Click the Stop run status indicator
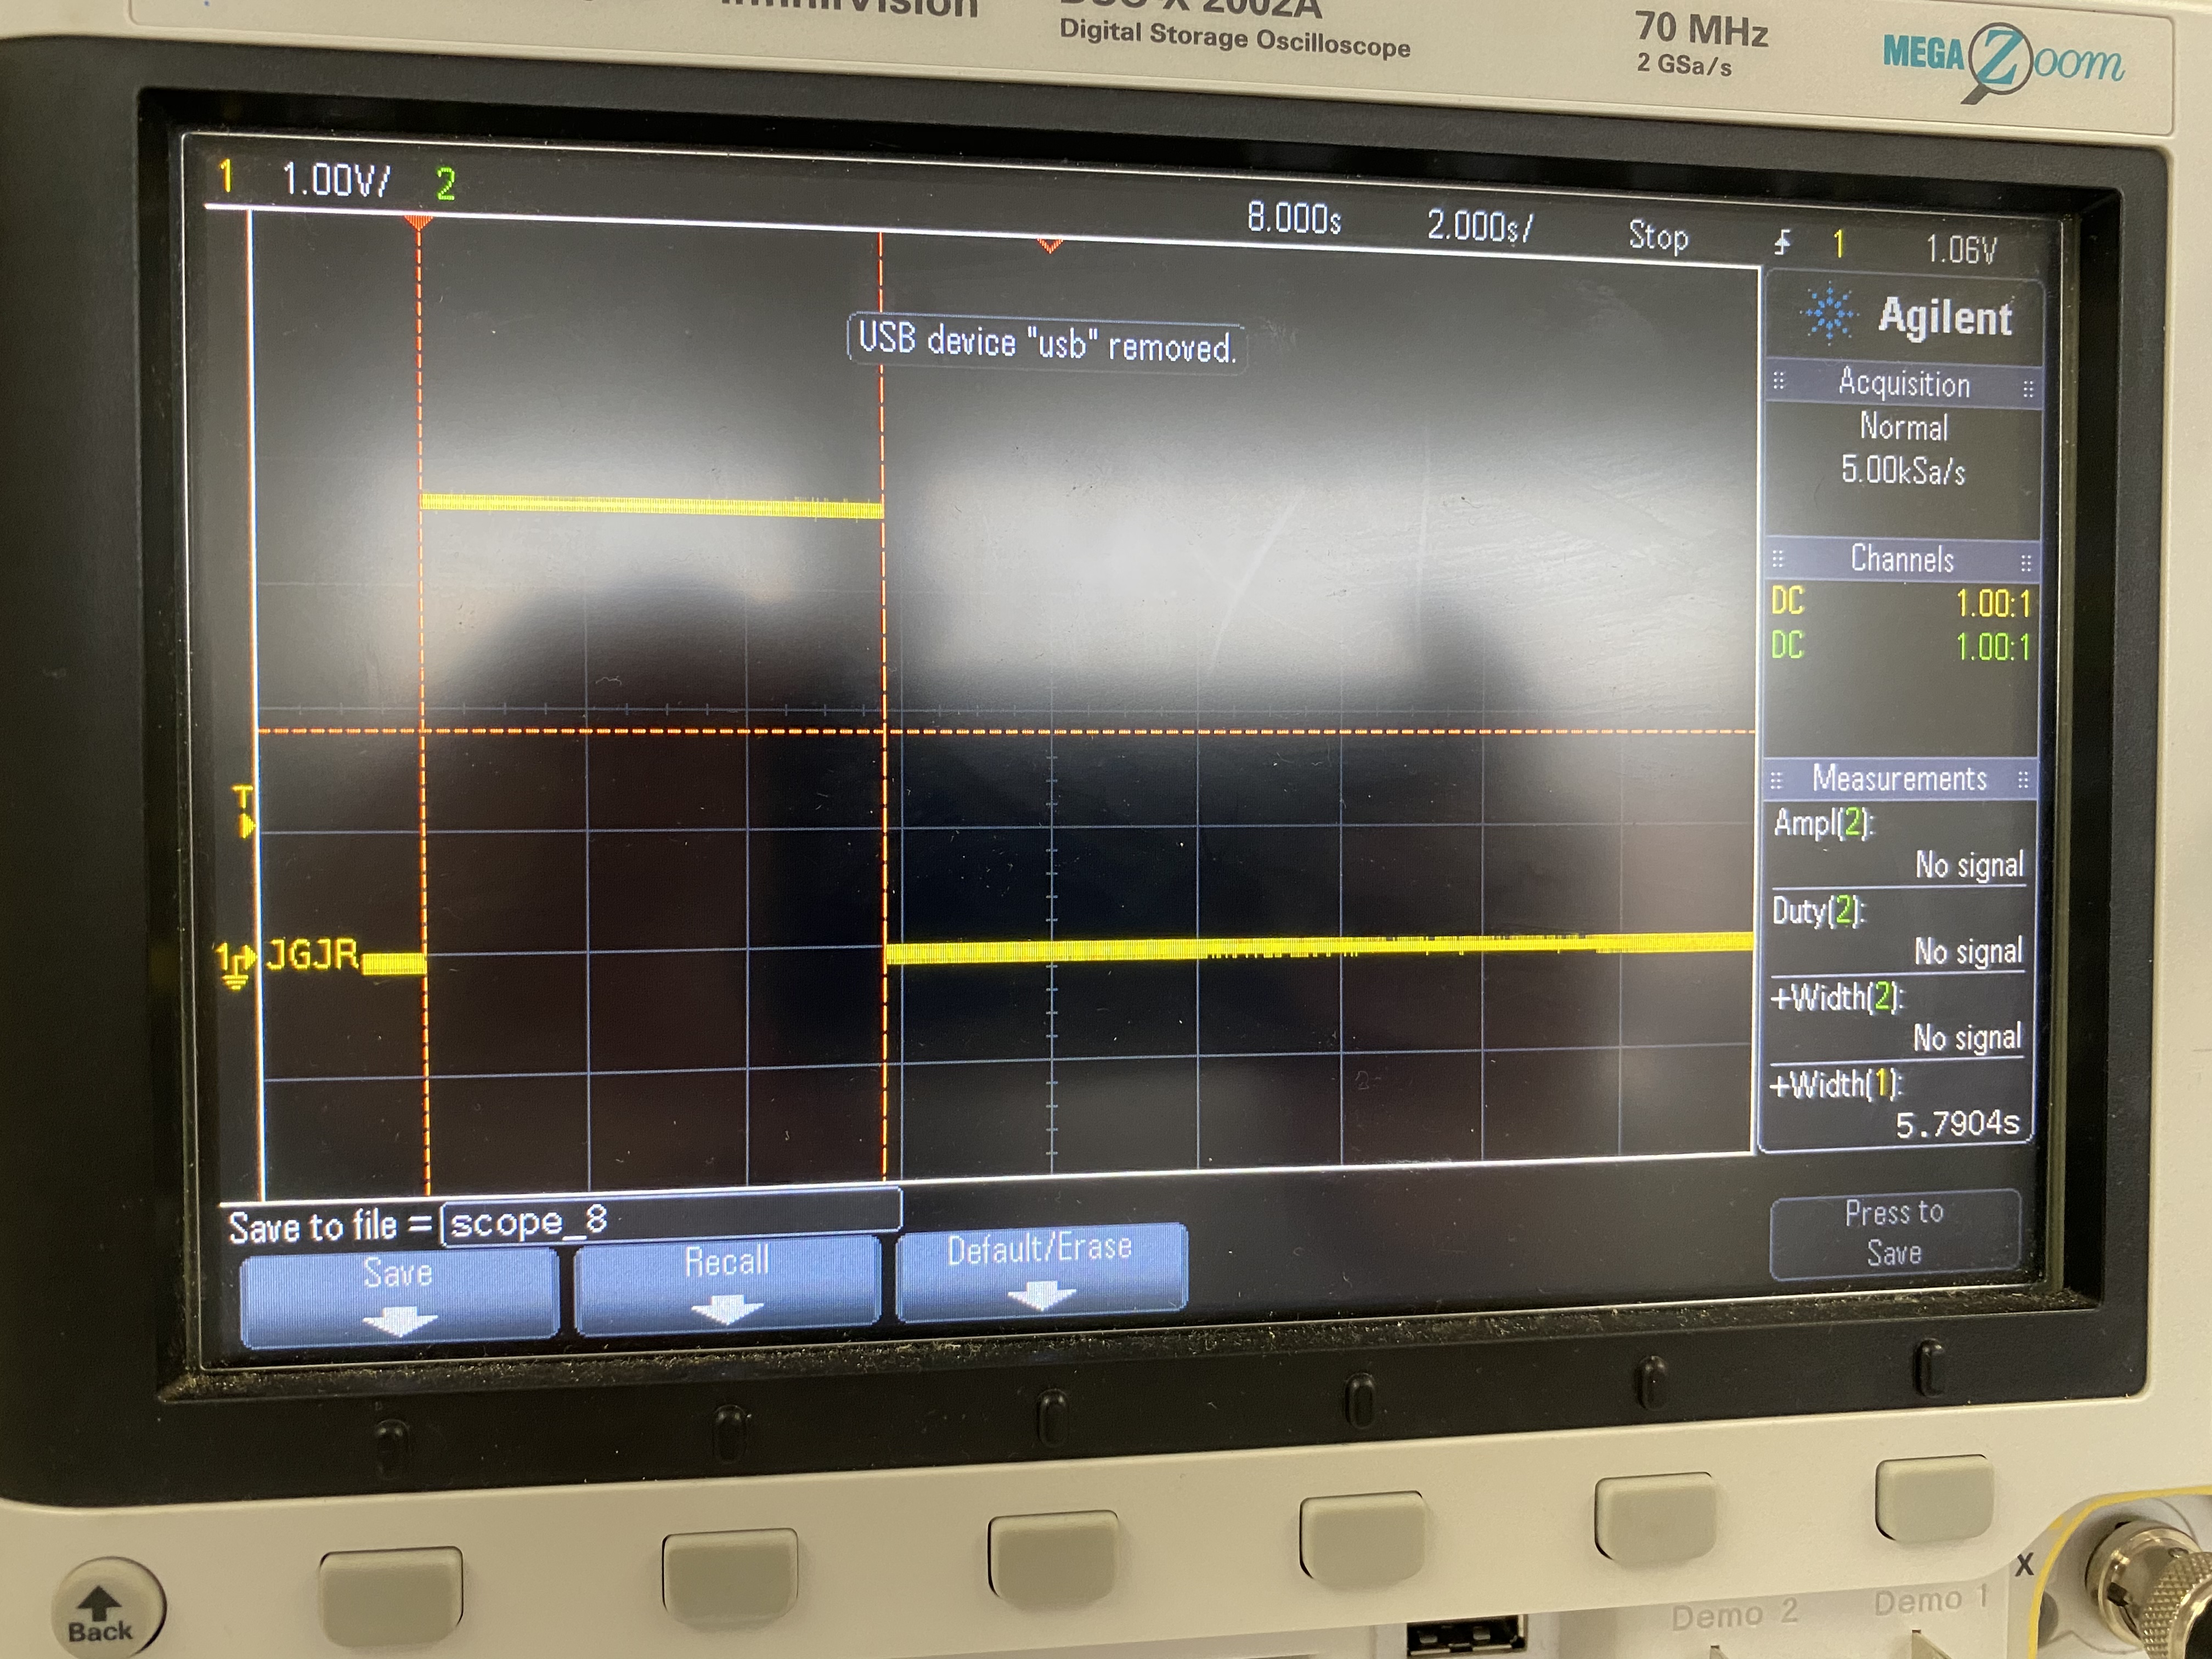 (x=1658, y=236)
